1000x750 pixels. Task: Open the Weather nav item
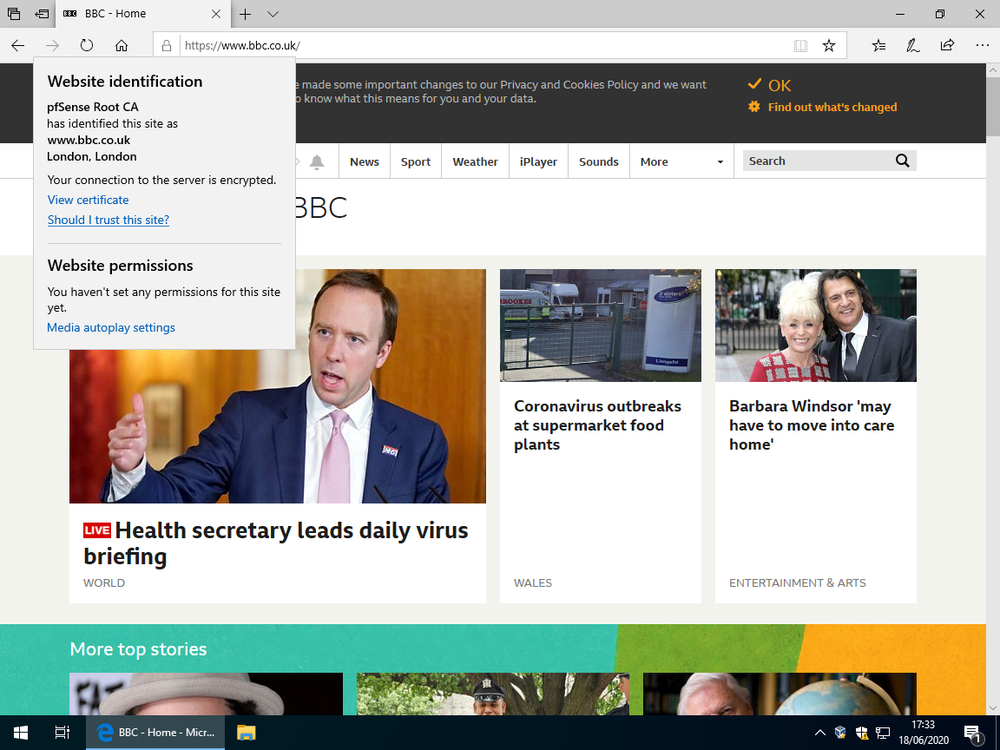(475, 162)
